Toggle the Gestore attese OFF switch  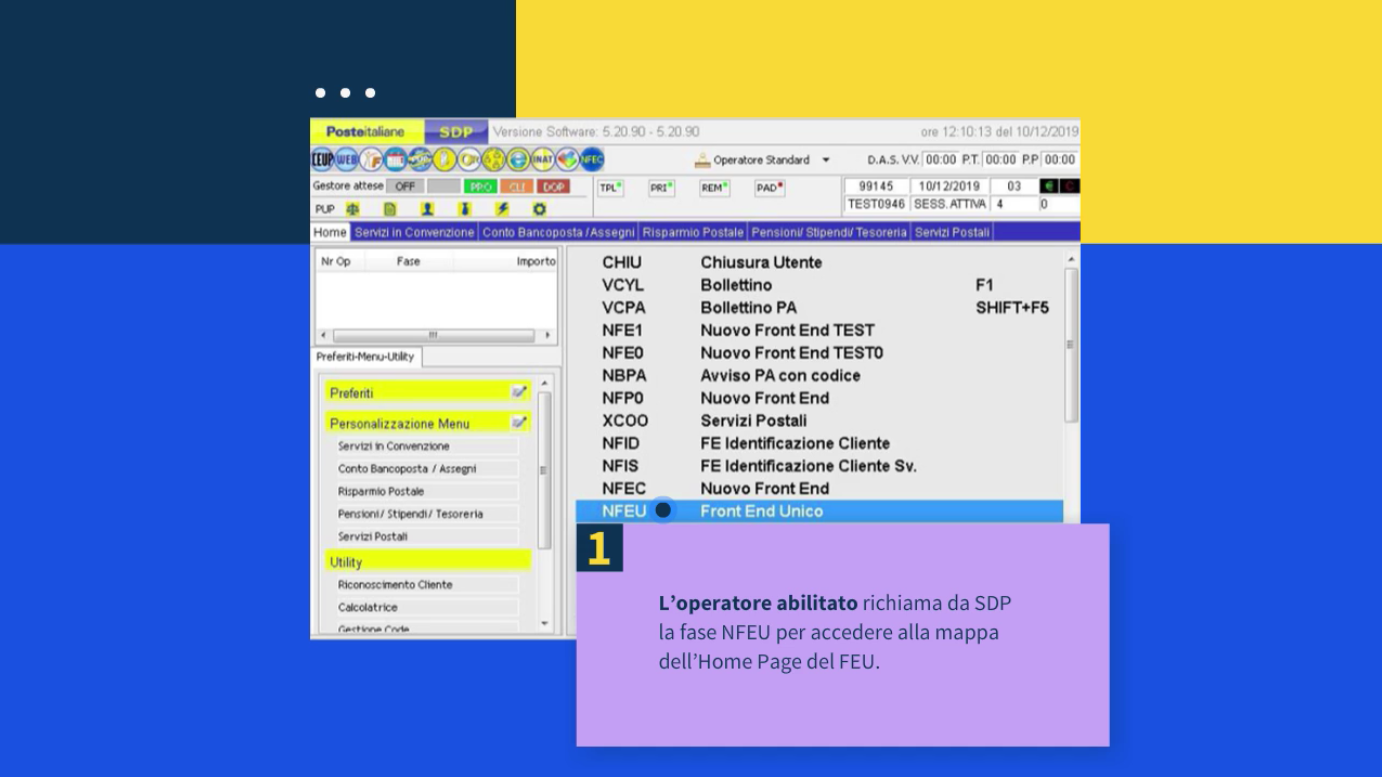405,187
